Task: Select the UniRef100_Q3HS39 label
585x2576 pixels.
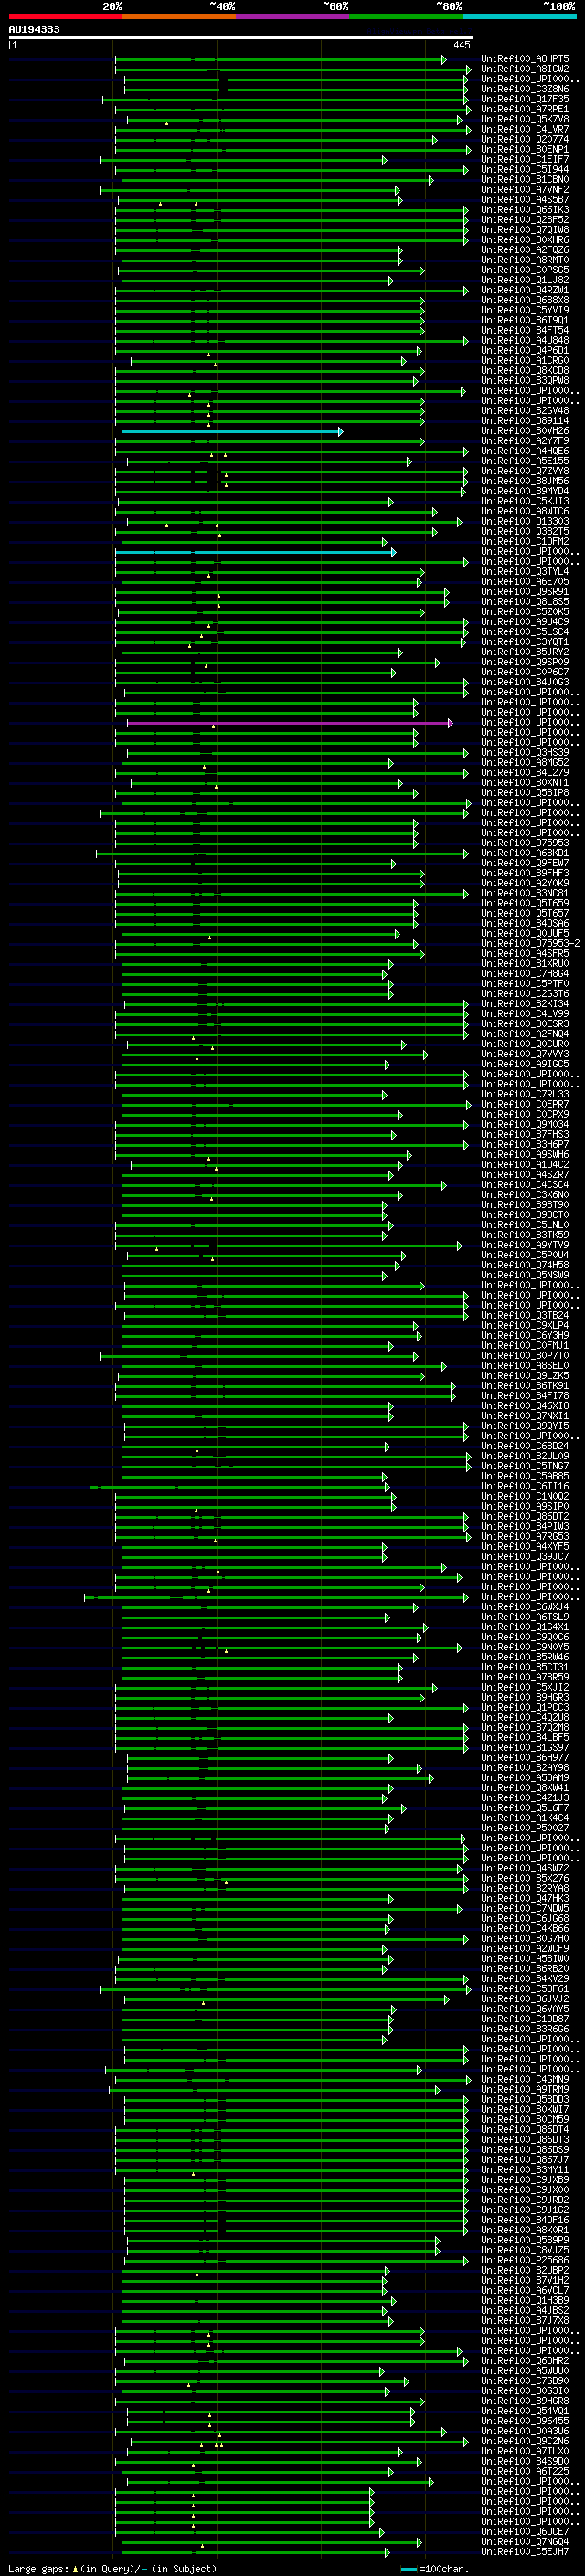Action: (525, 753)
